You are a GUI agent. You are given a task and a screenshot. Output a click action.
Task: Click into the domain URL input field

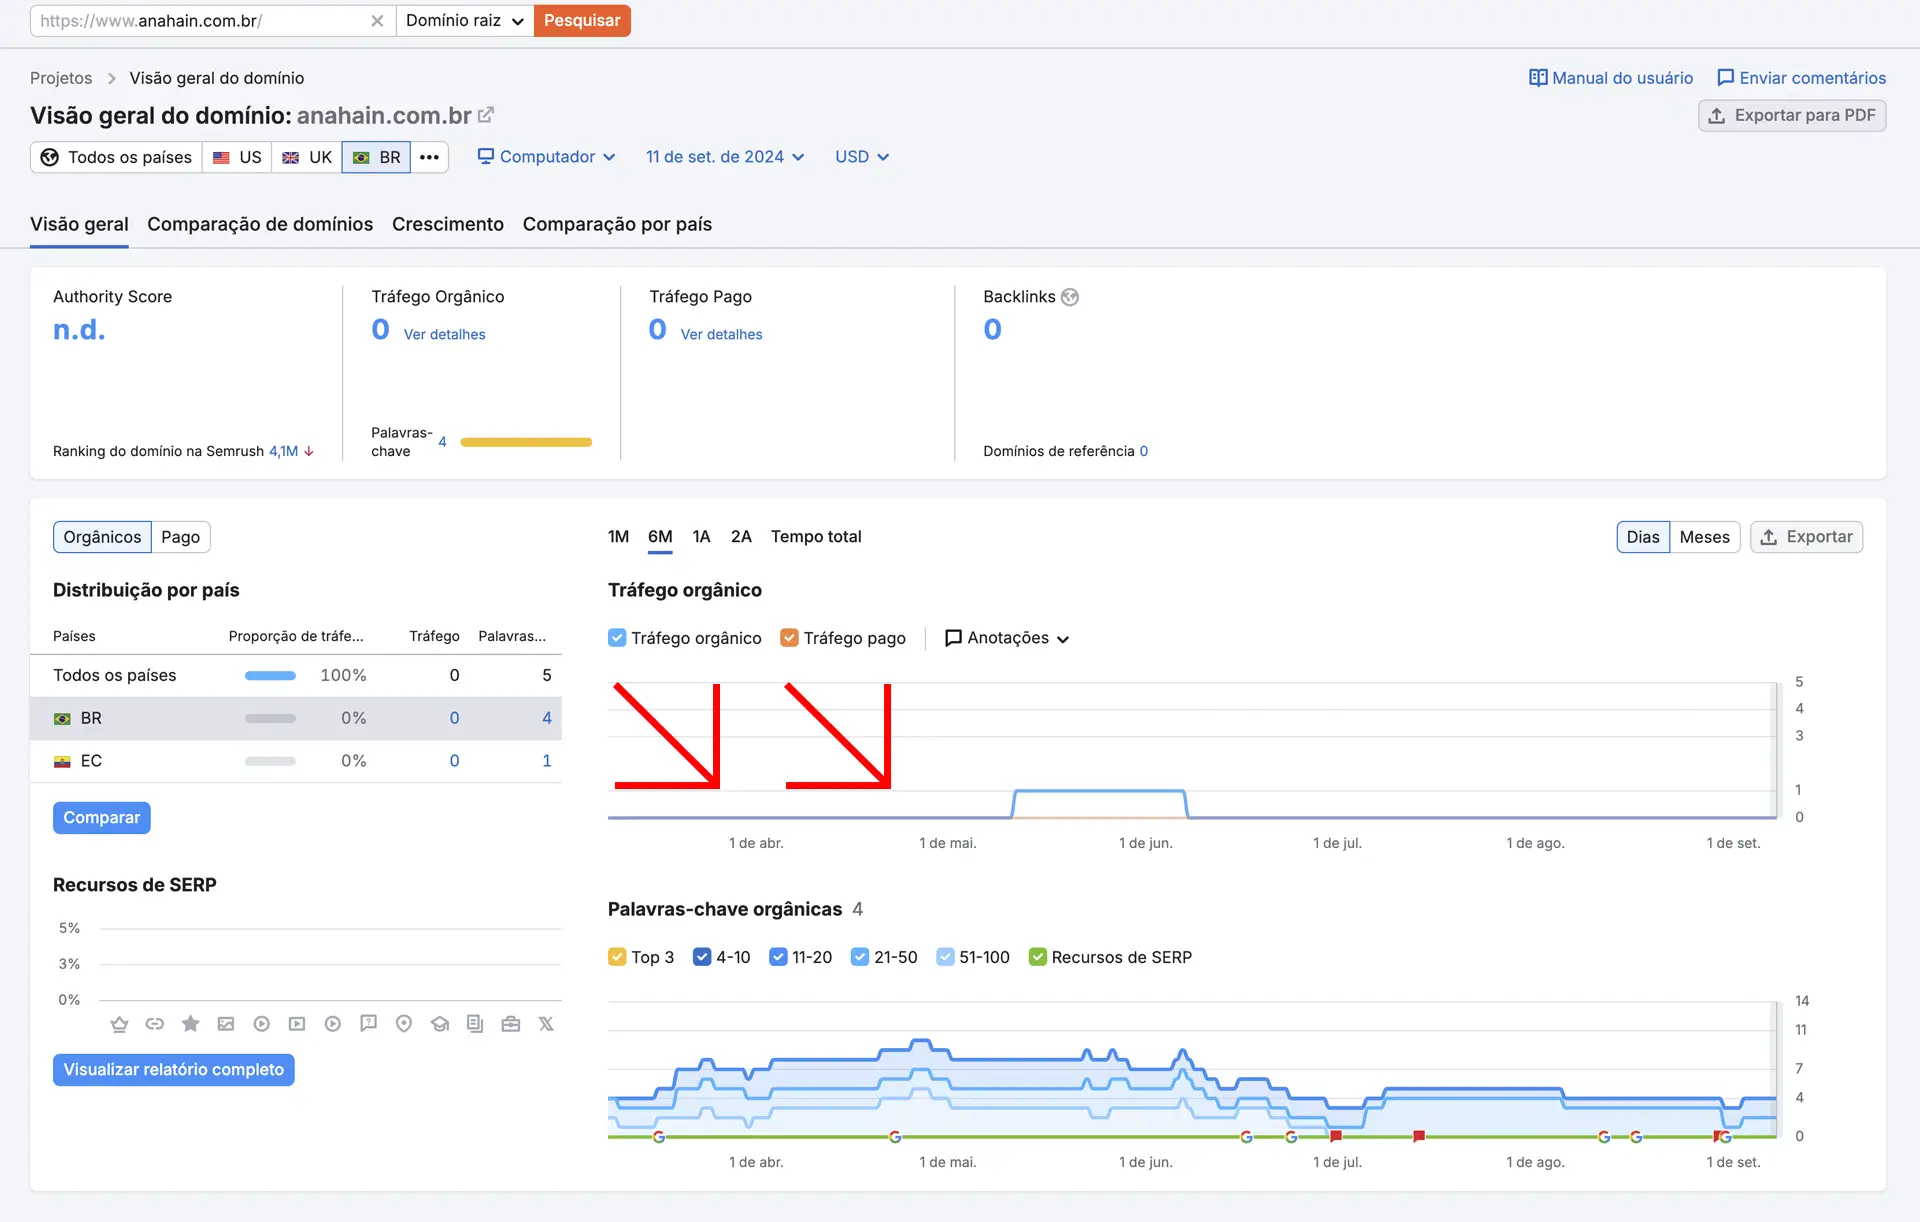200,21
